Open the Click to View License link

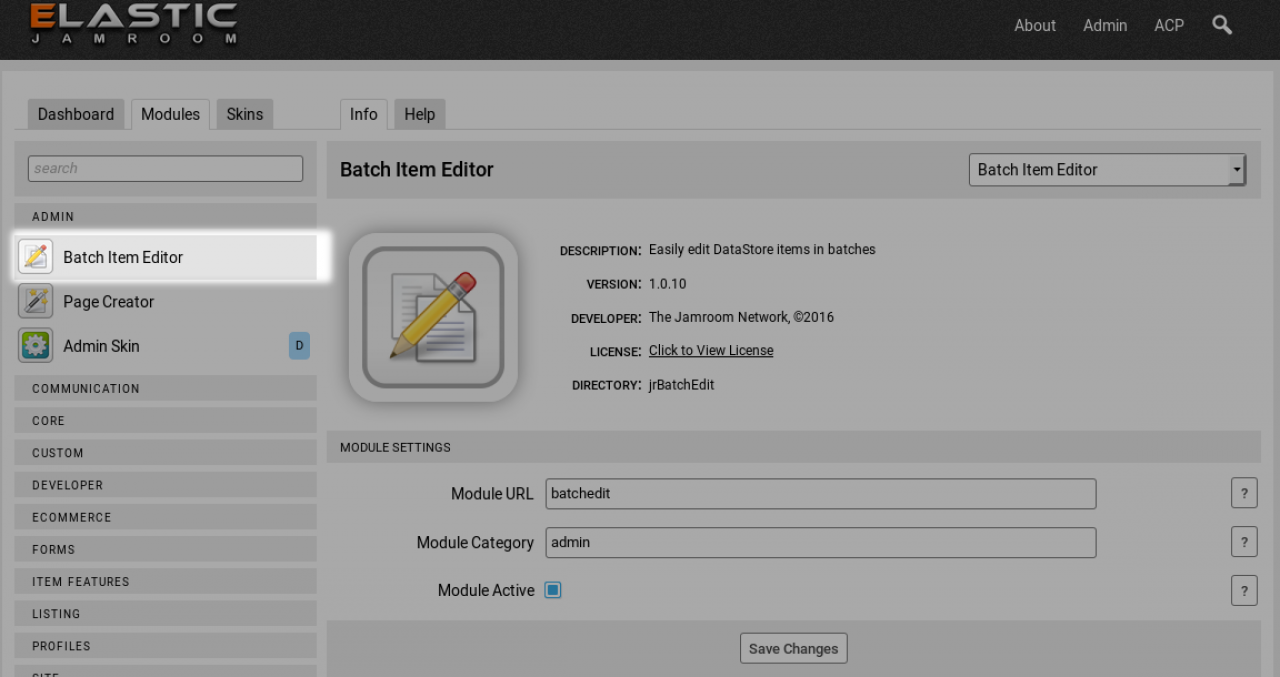pos(711,350)
